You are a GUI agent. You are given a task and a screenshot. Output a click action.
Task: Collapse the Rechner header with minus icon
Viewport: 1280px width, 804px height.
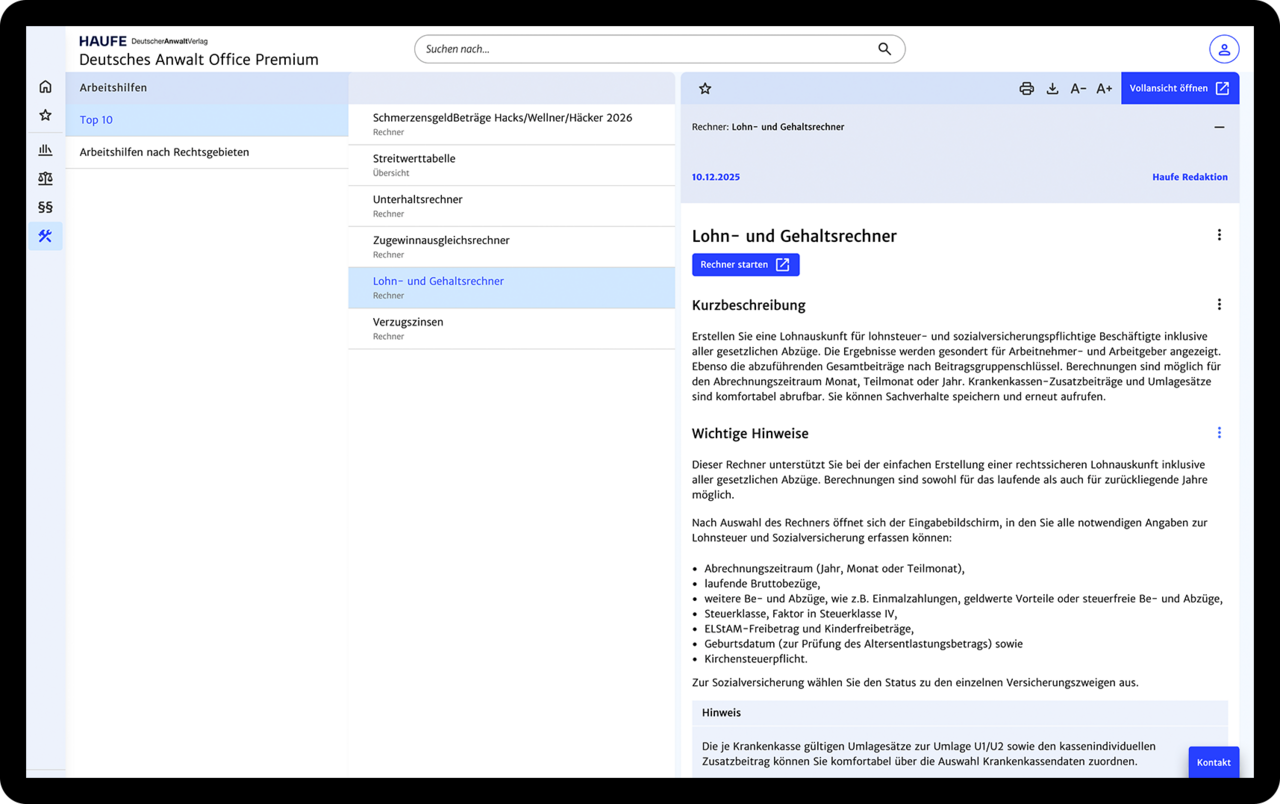coord(1219,127)
